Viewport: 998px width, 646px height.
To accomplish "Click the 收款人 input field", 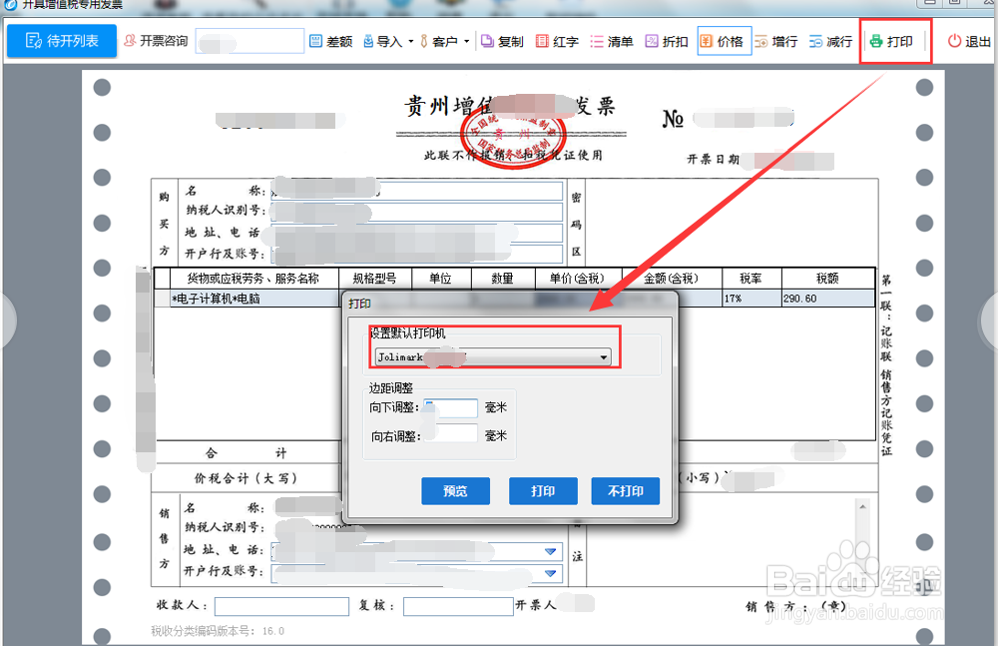I will [282, 606].
